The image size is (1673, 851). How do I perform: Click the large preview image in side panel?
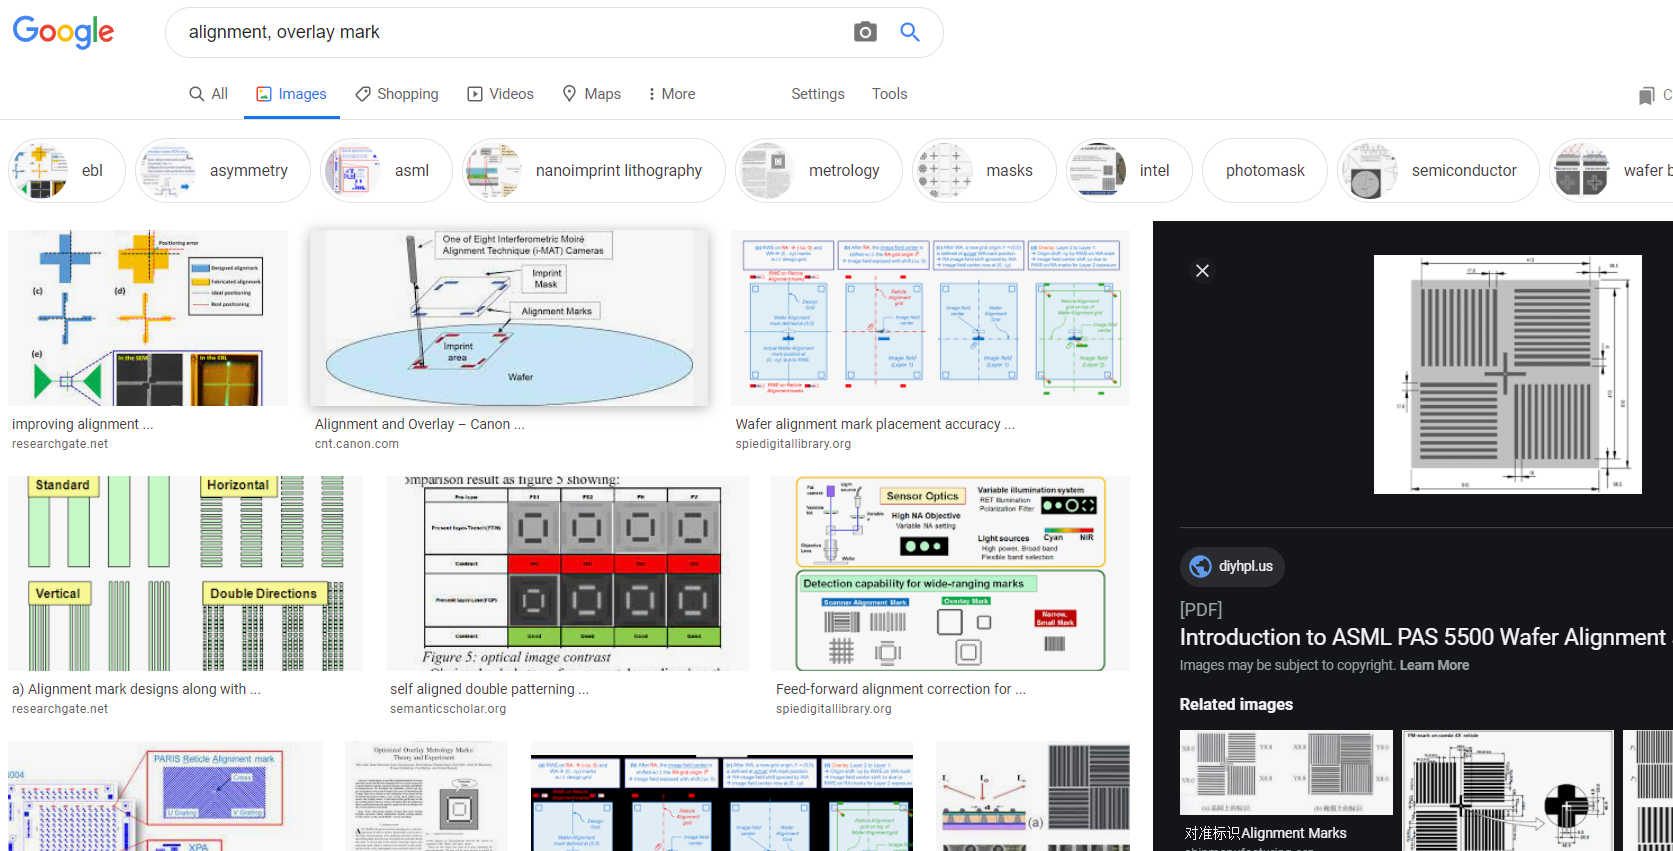[x=1508, y=374]
